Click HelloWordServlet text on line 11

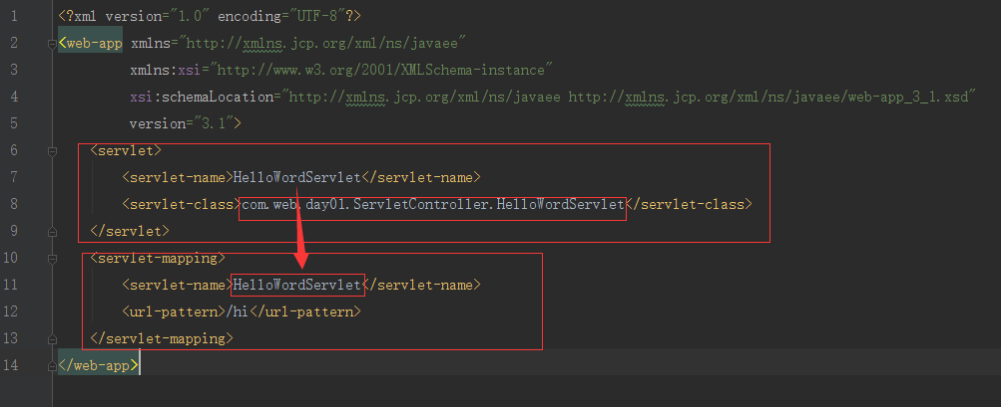[x=297, y=285]
